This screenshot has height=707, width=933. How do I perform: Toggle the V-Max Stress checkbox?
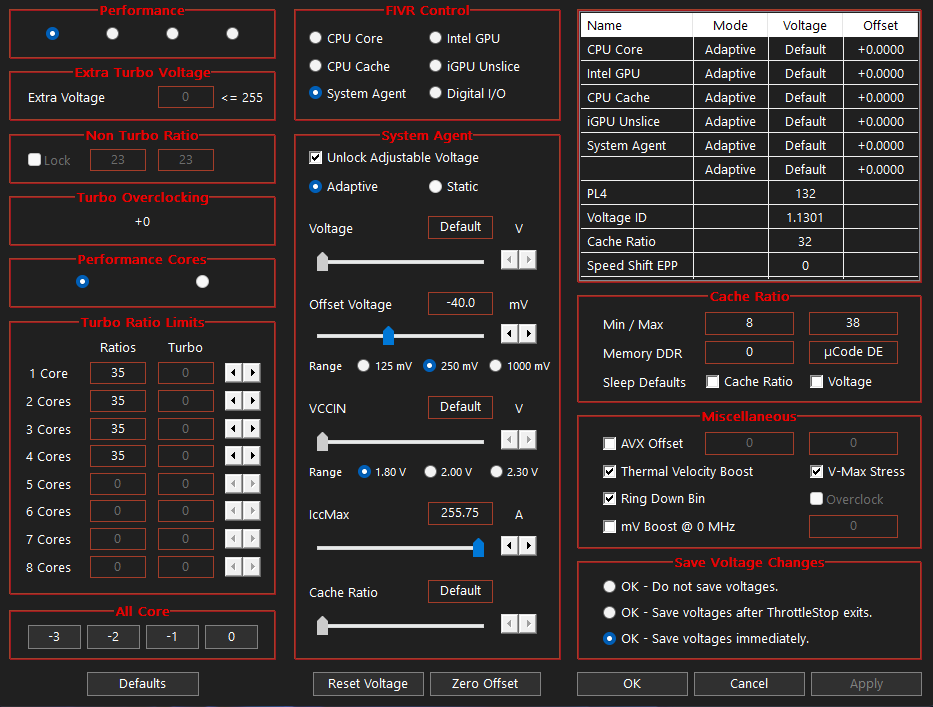817,471
